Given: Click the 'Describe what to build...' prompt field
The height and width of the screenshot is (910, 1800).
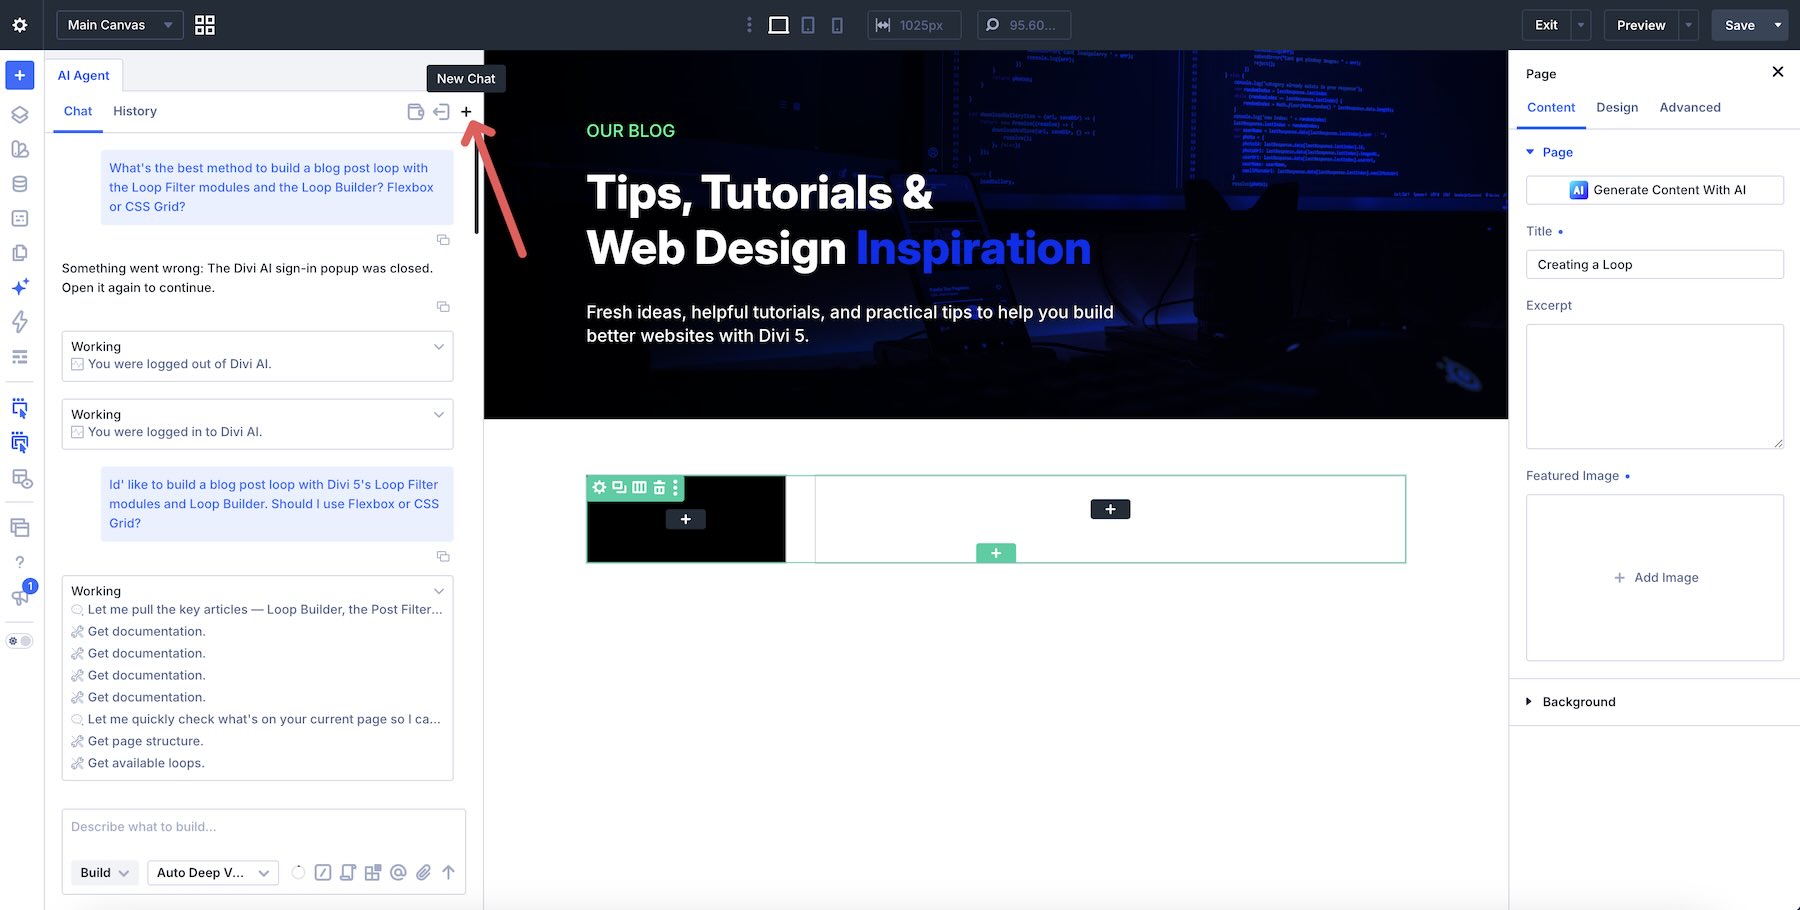Looking at the screenshot, I should tap(264, 827).
